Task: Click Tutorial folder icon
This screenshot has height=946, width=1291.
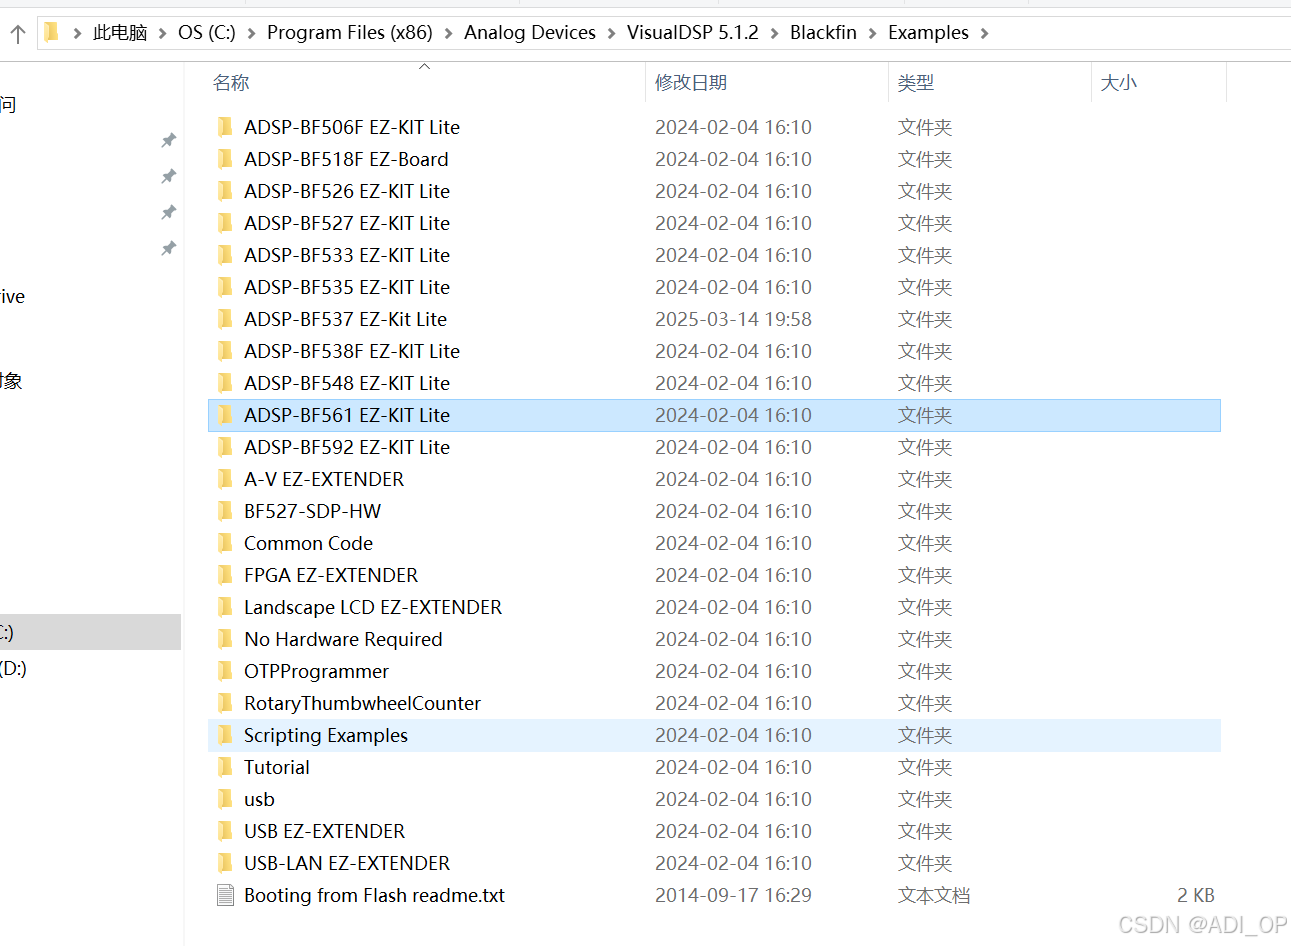Action: (225, 767)
